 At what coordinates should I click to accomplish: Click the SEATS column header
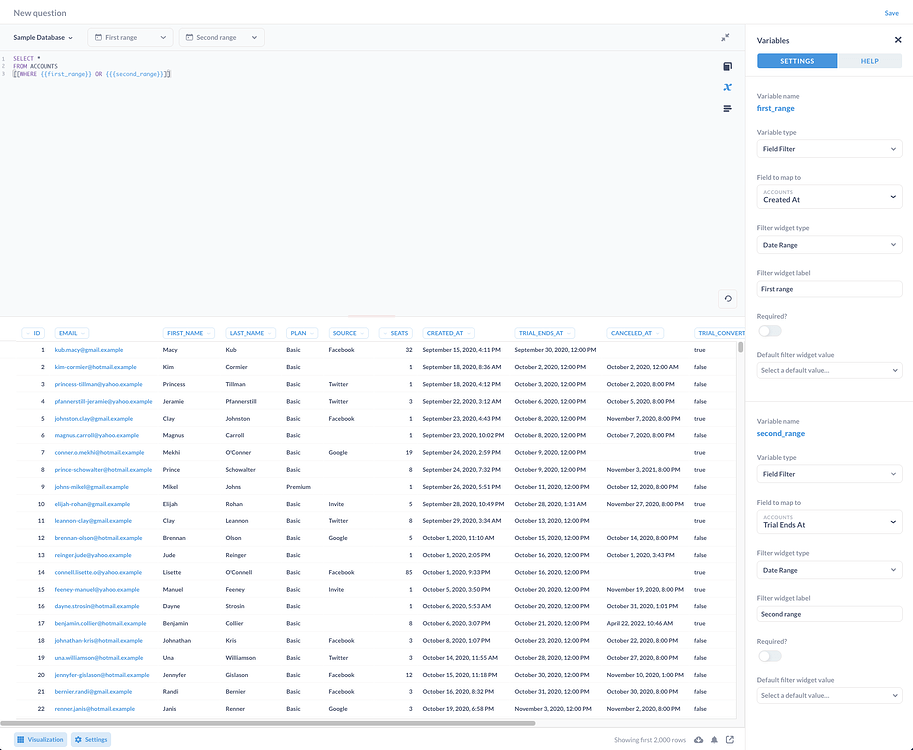click(395, 333)
